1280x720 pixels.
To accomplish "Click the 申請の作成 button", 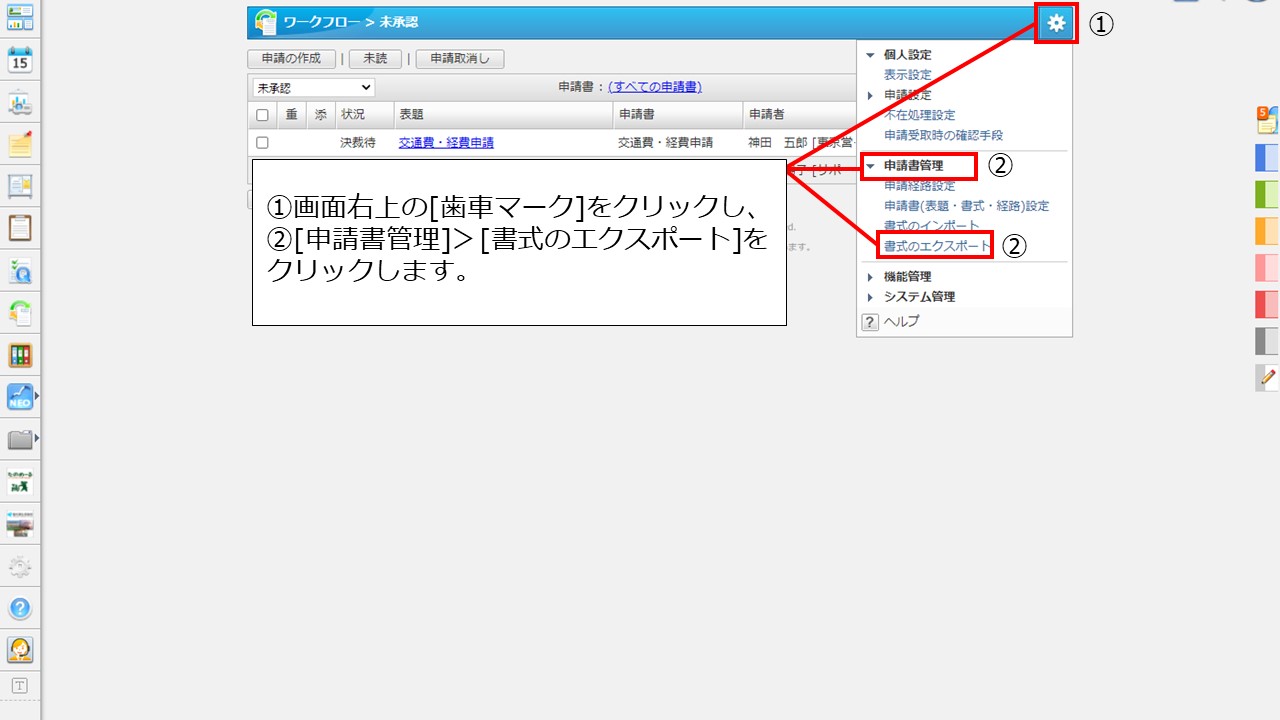I will (x=291, y=59).
